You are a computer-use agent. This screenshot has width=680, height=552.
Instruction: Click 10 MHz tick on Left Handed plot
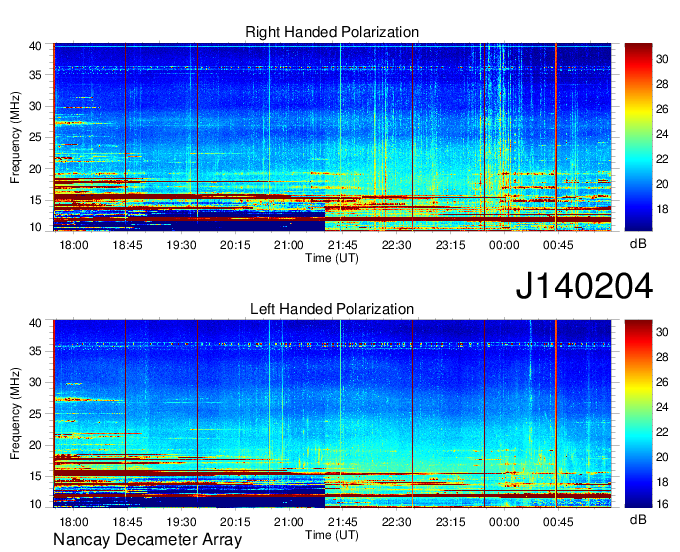coord(35,504)
